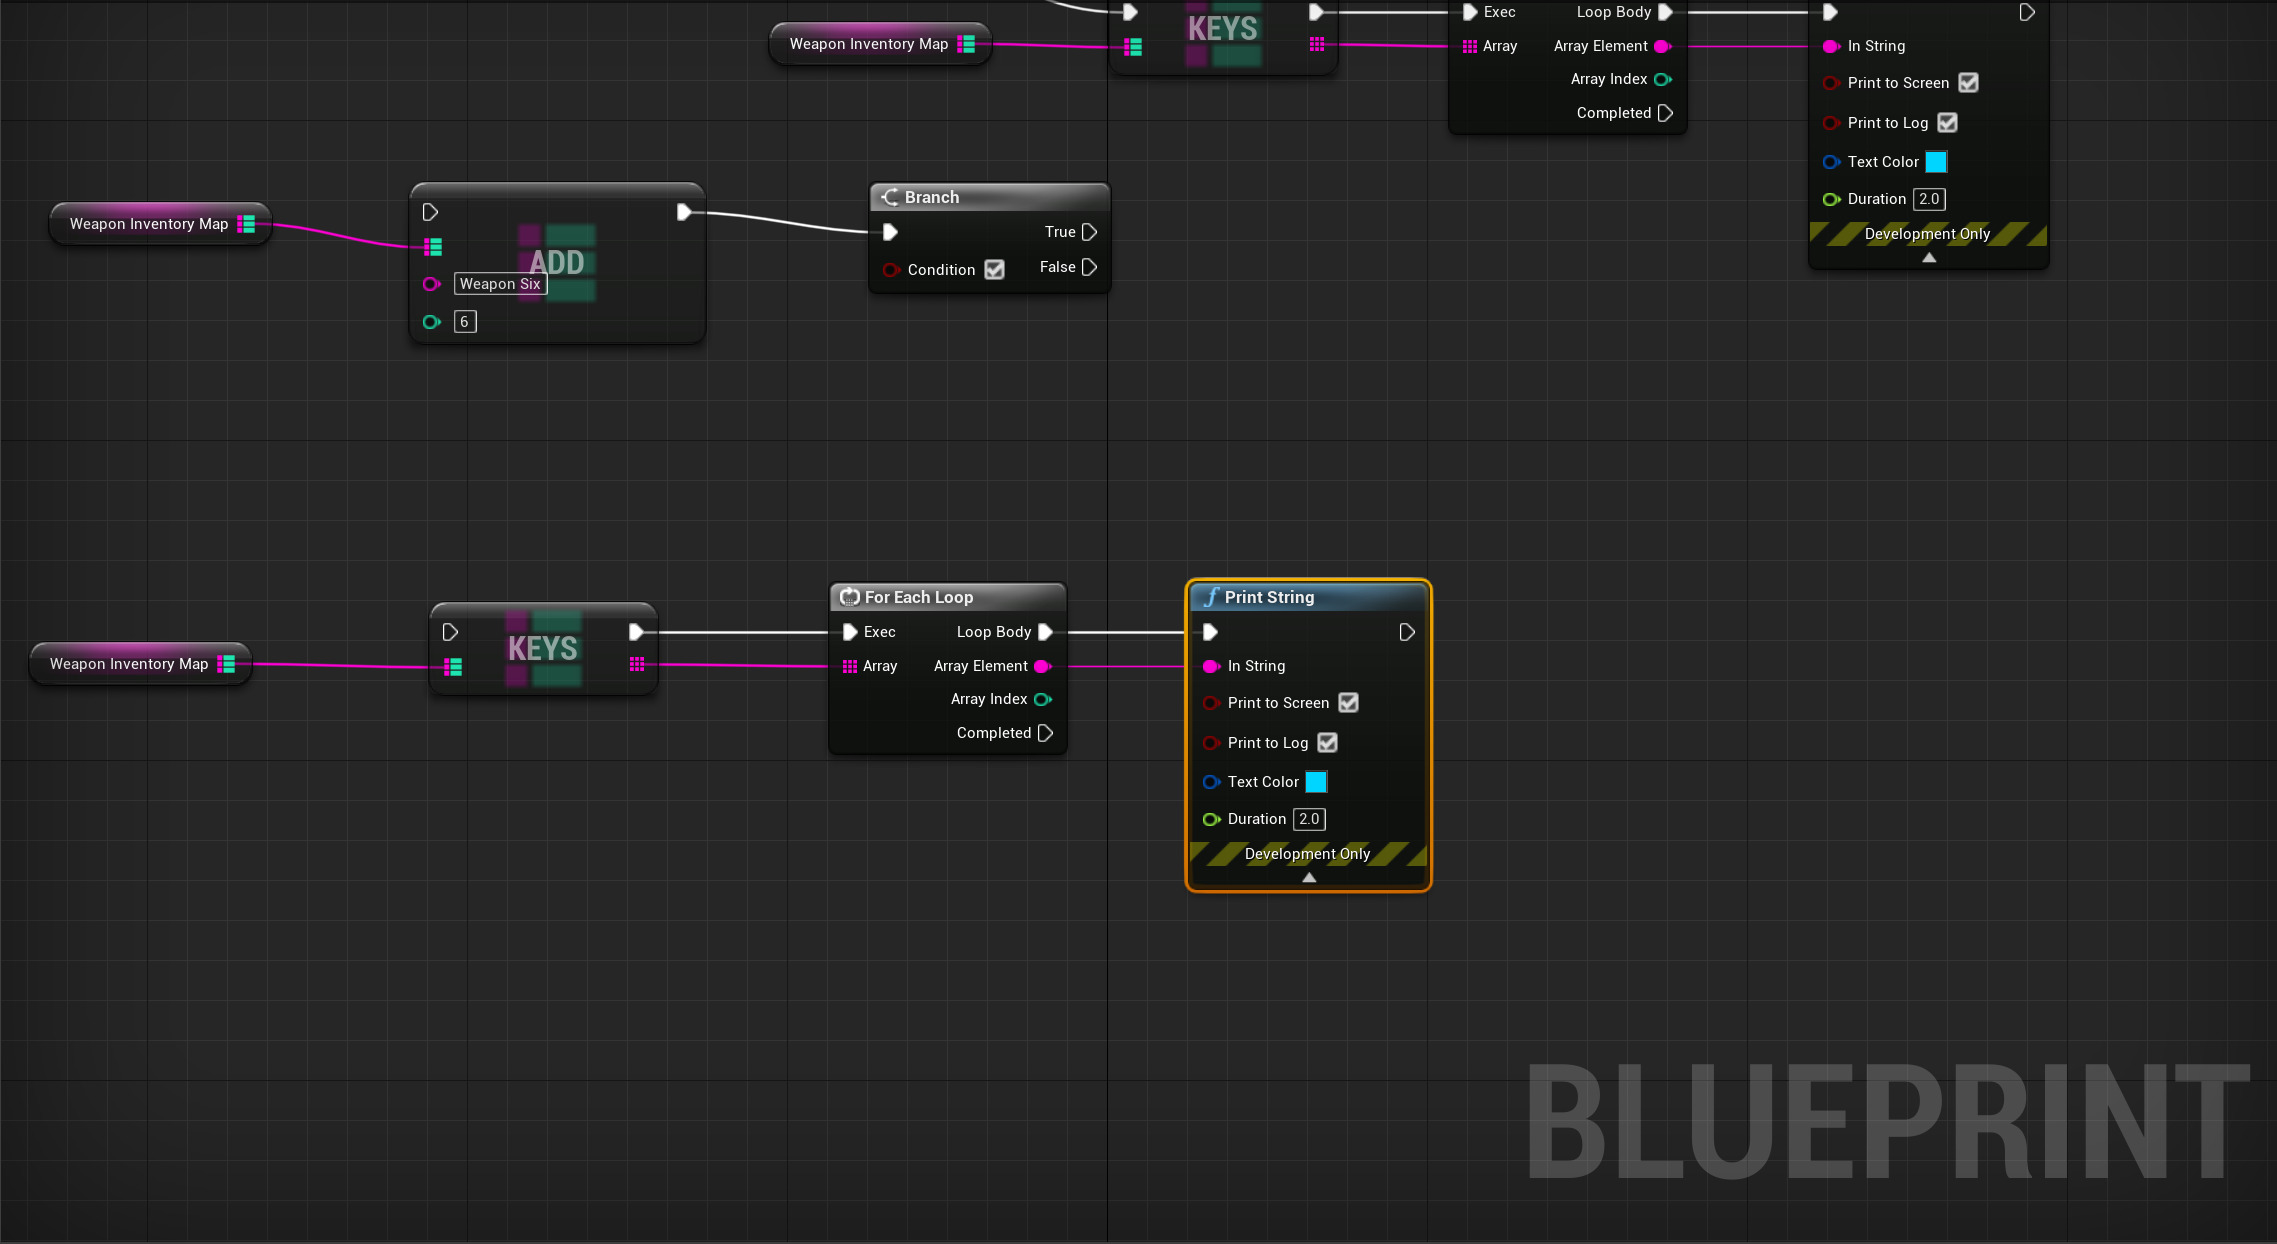Toggle Print to Log on selected Print String
Screen dimensions: 2277x1244
1327,743
